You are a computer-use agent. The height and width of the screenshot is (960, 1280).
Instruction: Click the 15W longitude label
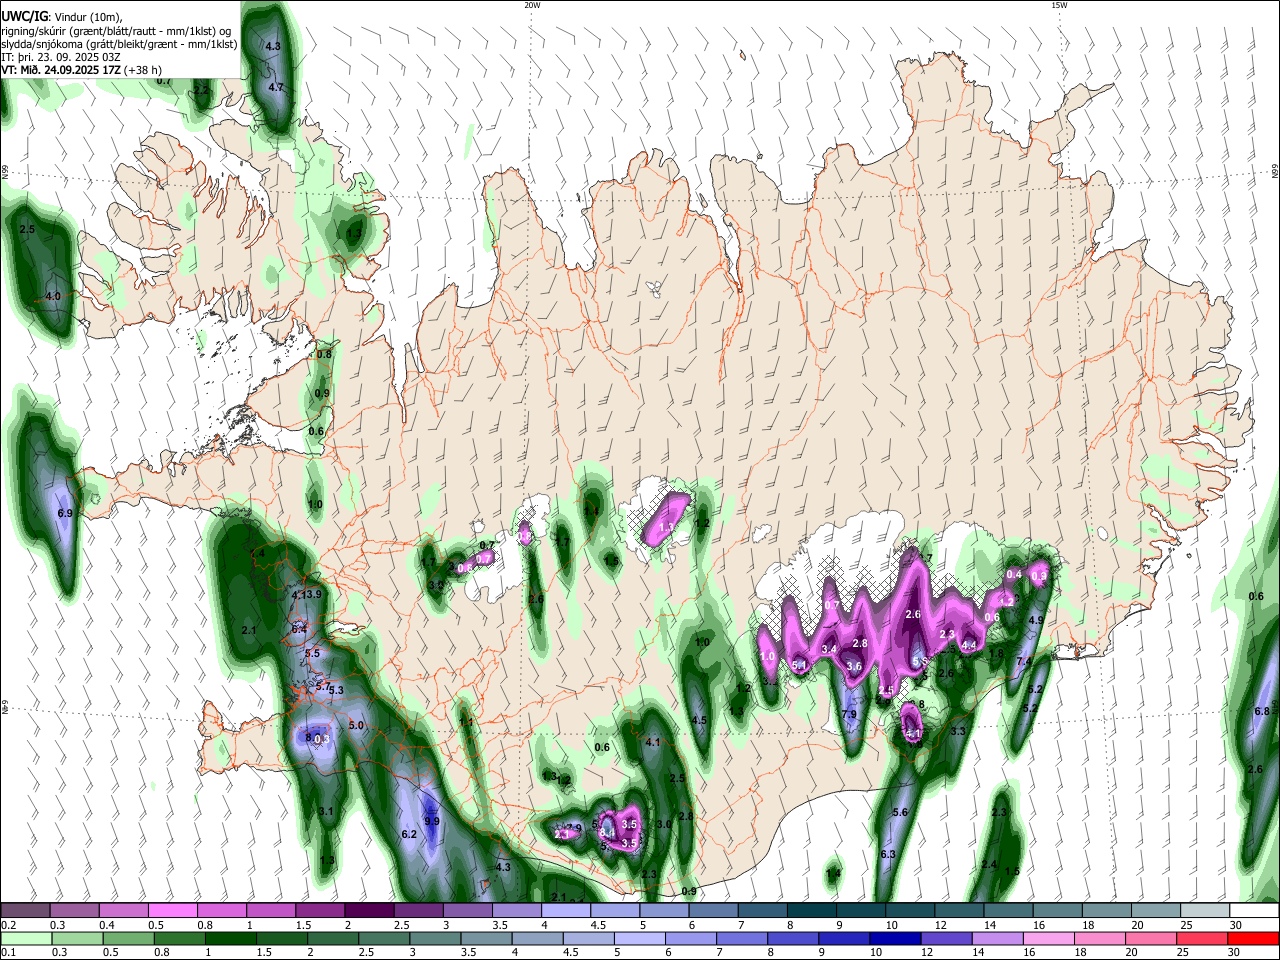coord(1059,5)
